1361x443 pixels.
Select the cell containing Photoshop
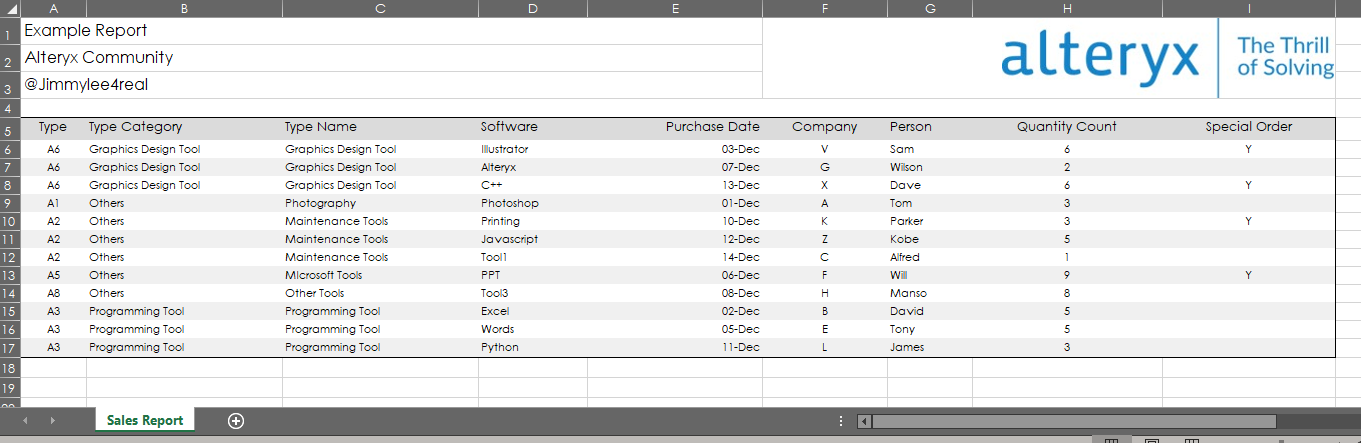tap(509, 203)
